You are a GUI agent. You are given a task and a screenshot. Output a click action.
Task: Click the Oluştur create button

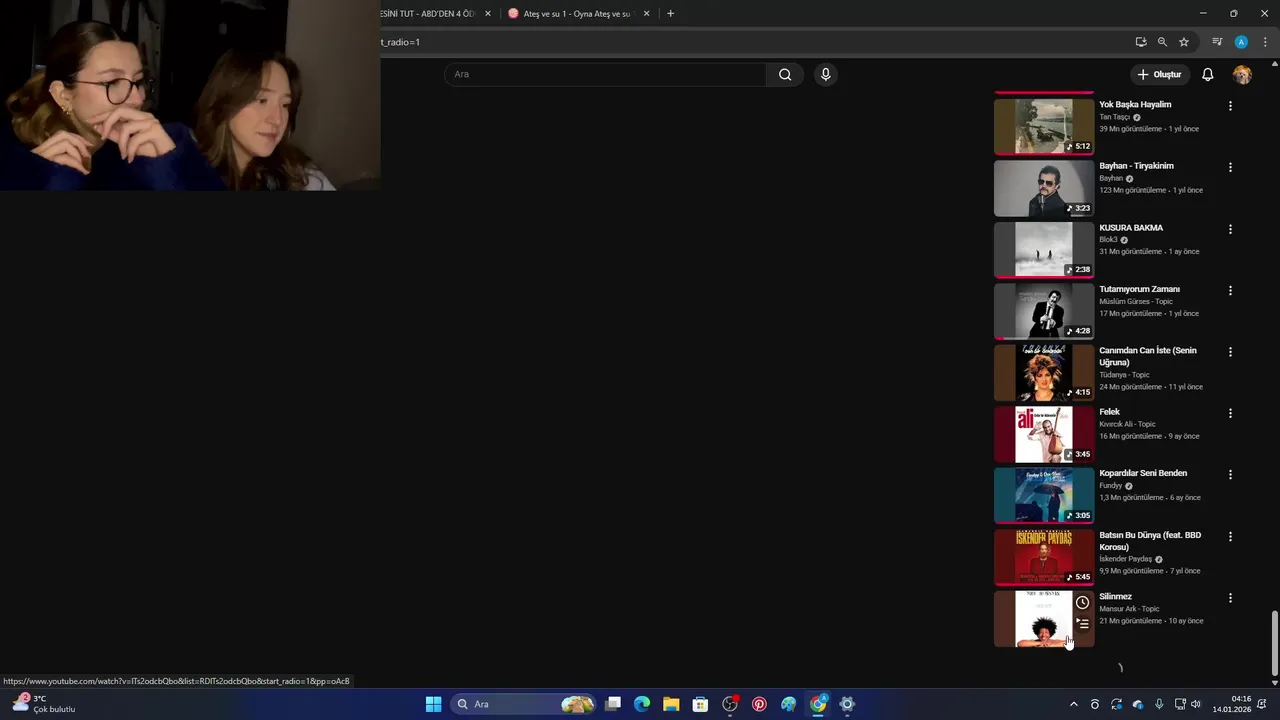pos(1159,74)
